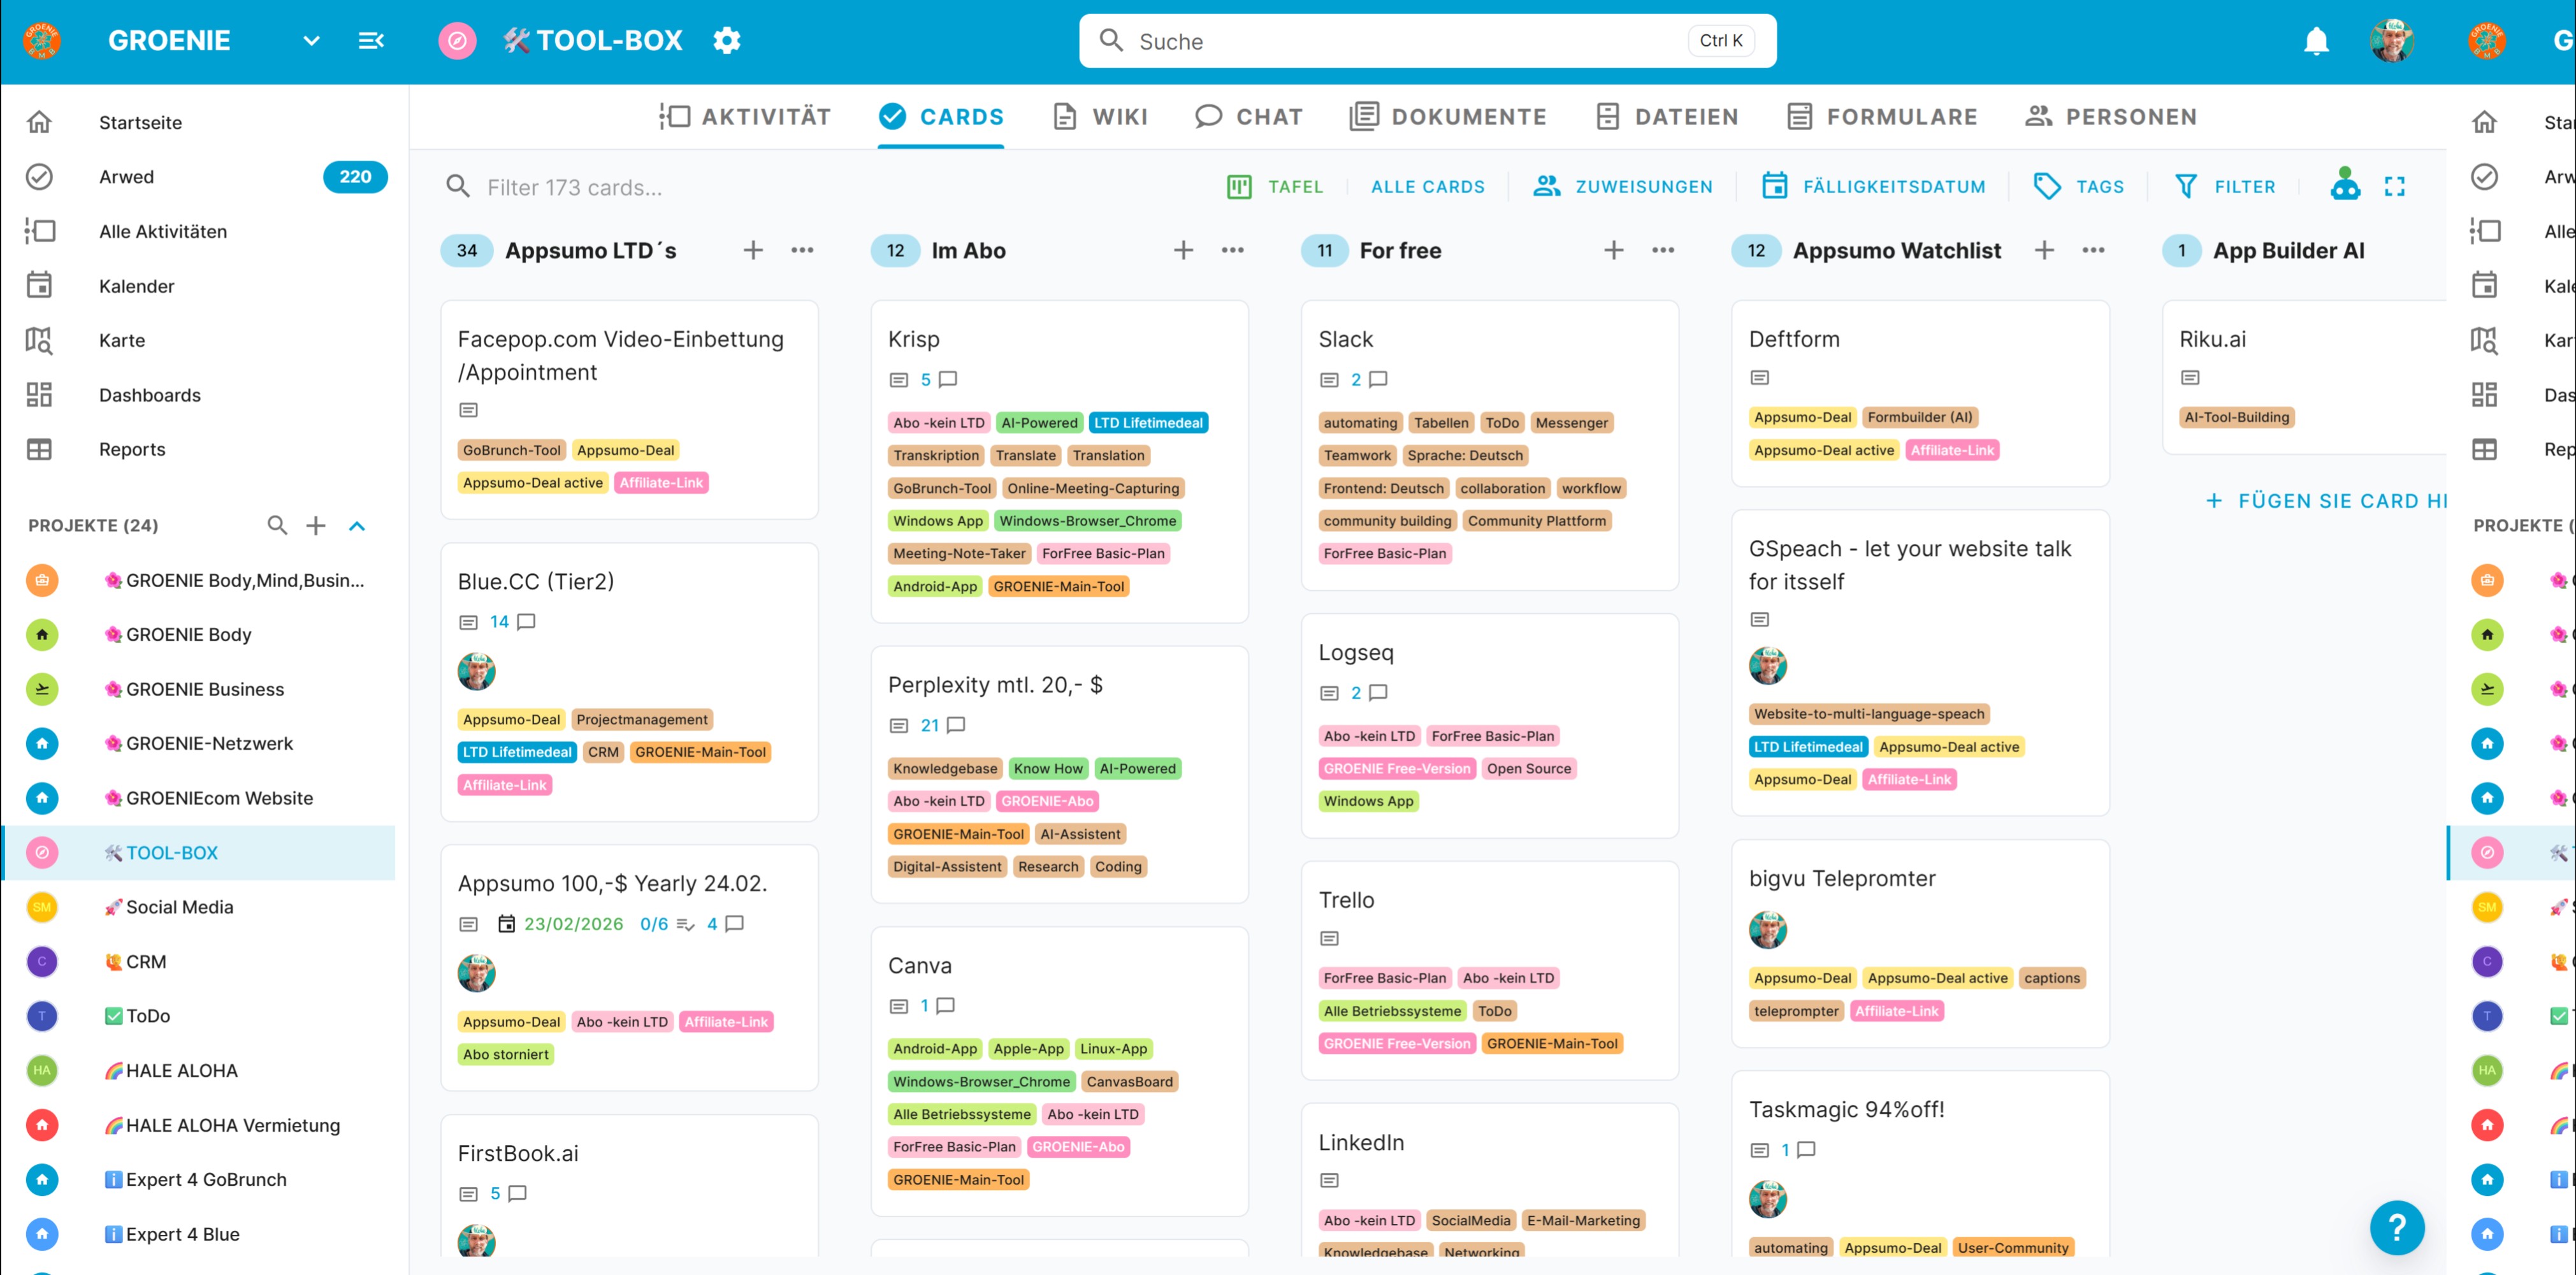Open Dashboards from the left sidebar
The height and width of the screenshot is (1275, 2576).
point(40,394)
